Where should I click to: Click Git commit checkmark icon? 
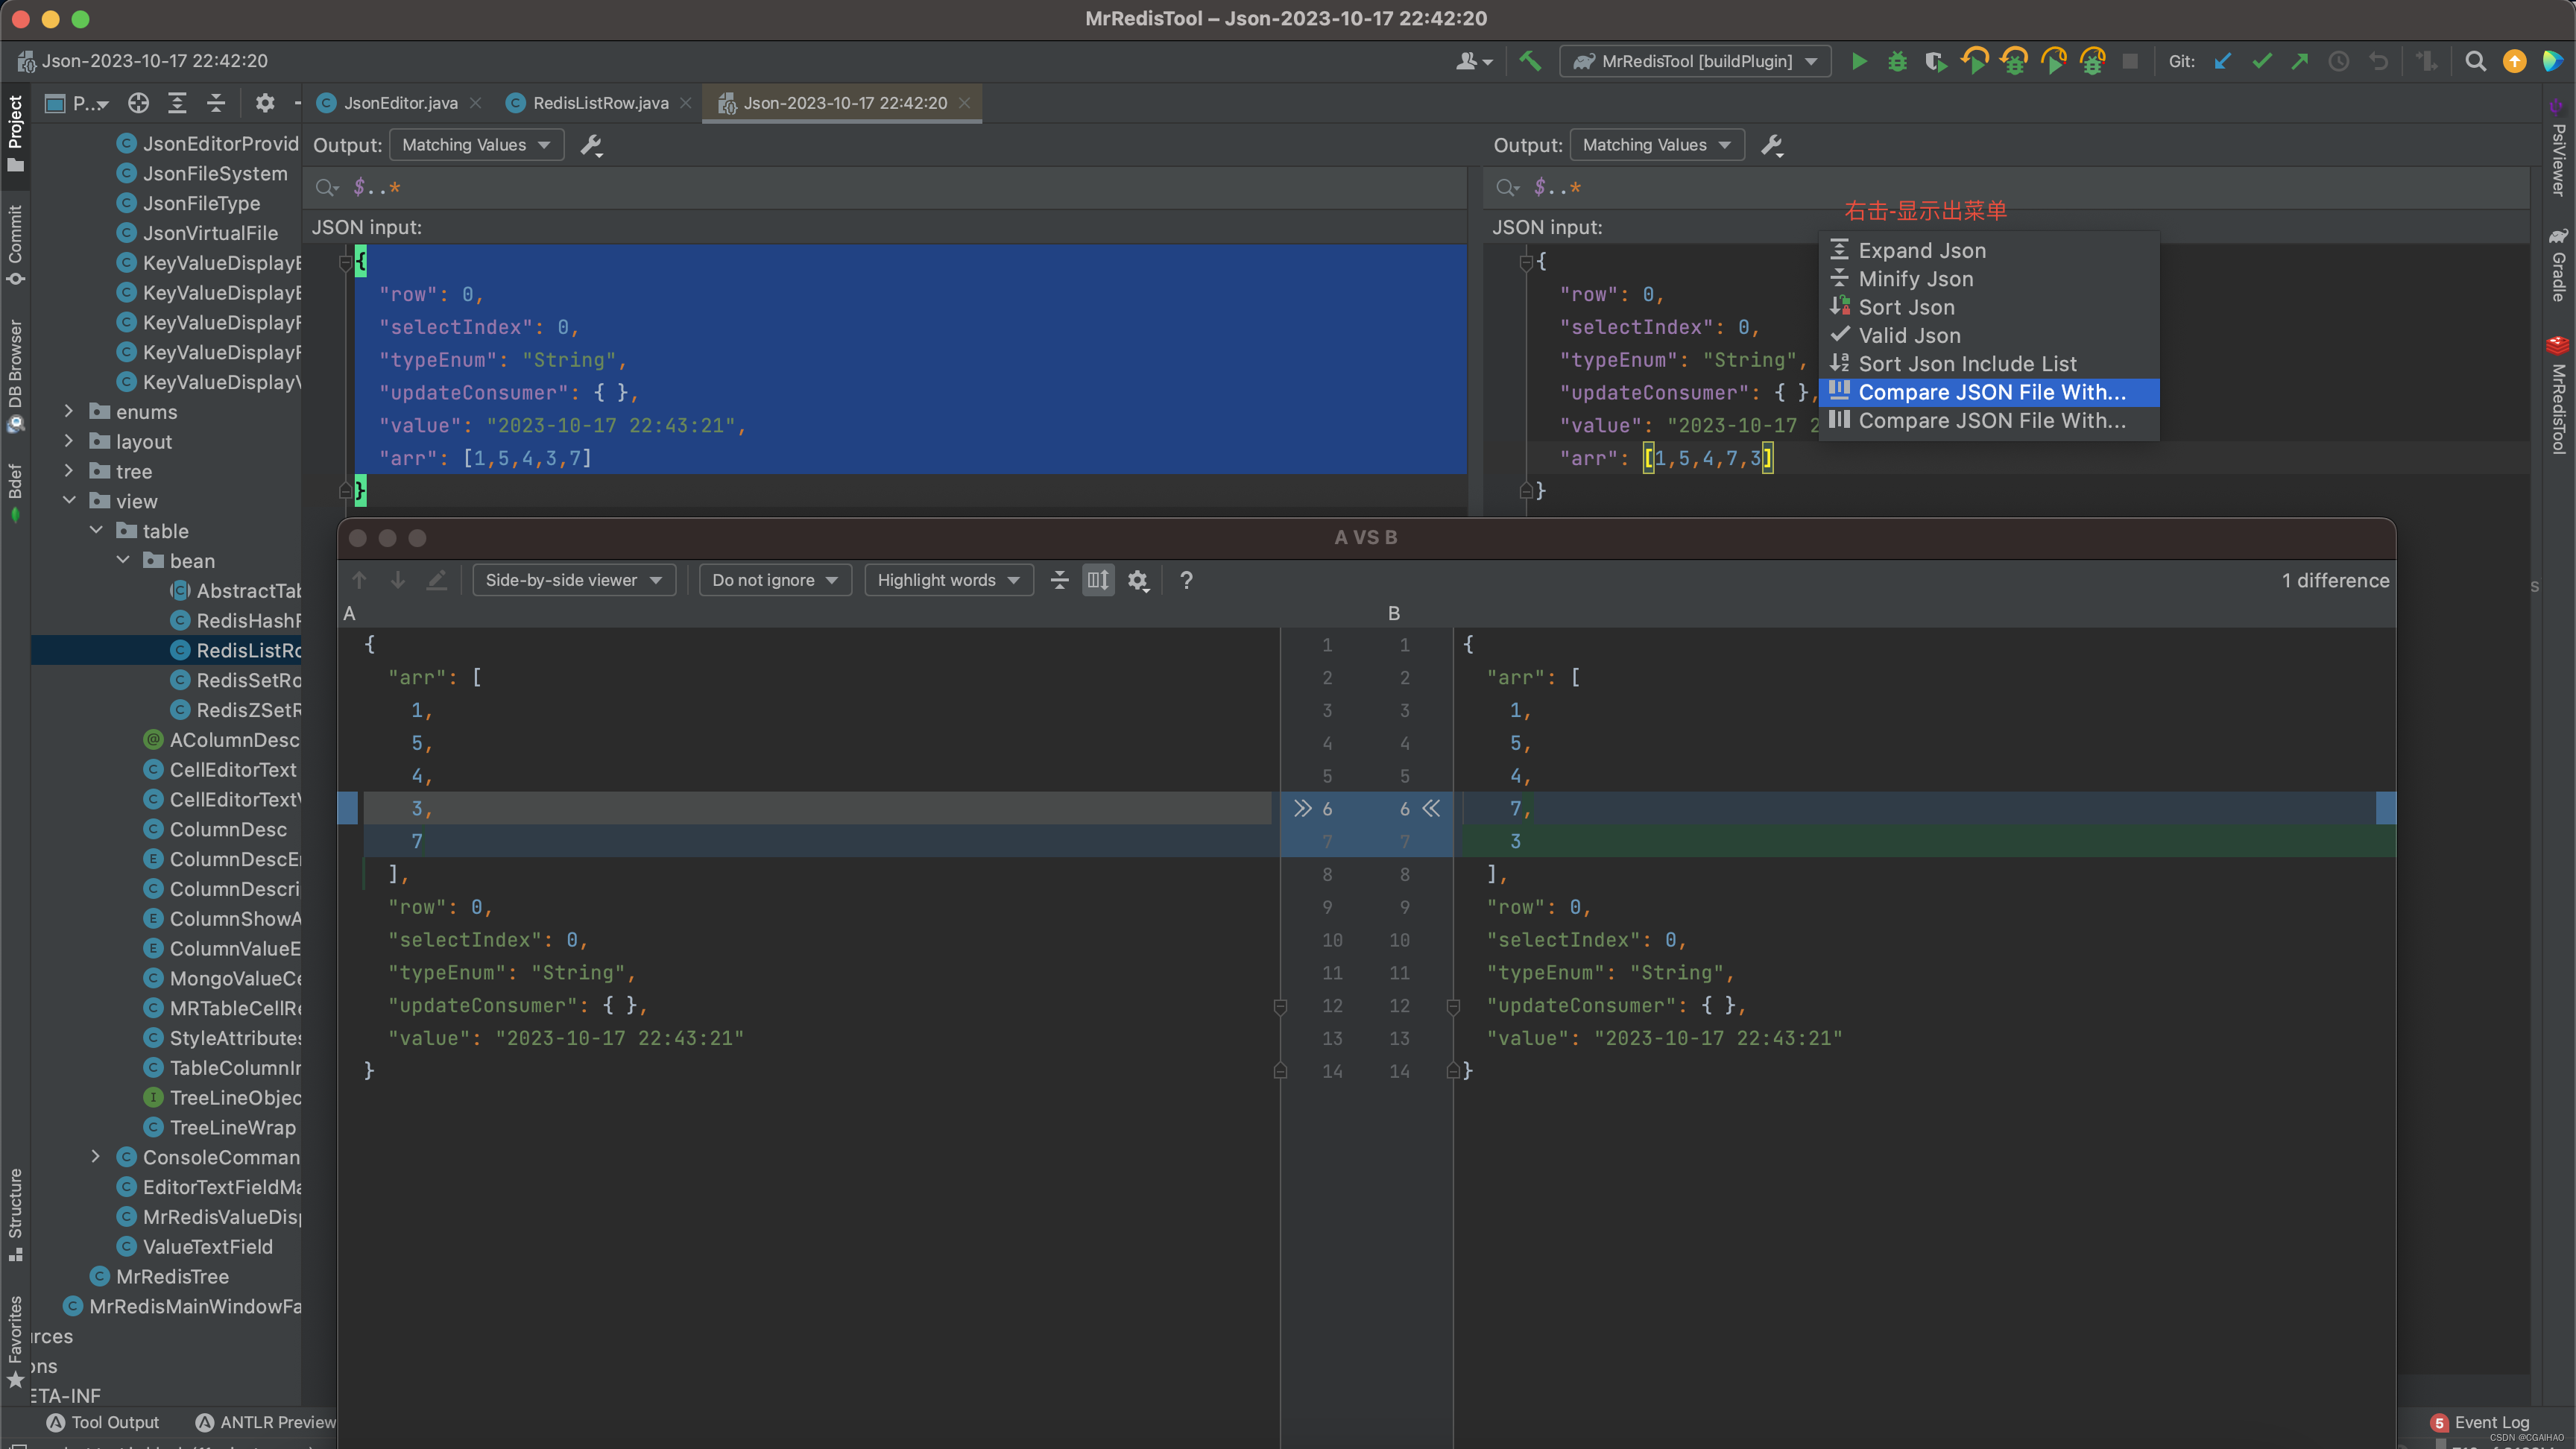click(x=2261, y=61)
